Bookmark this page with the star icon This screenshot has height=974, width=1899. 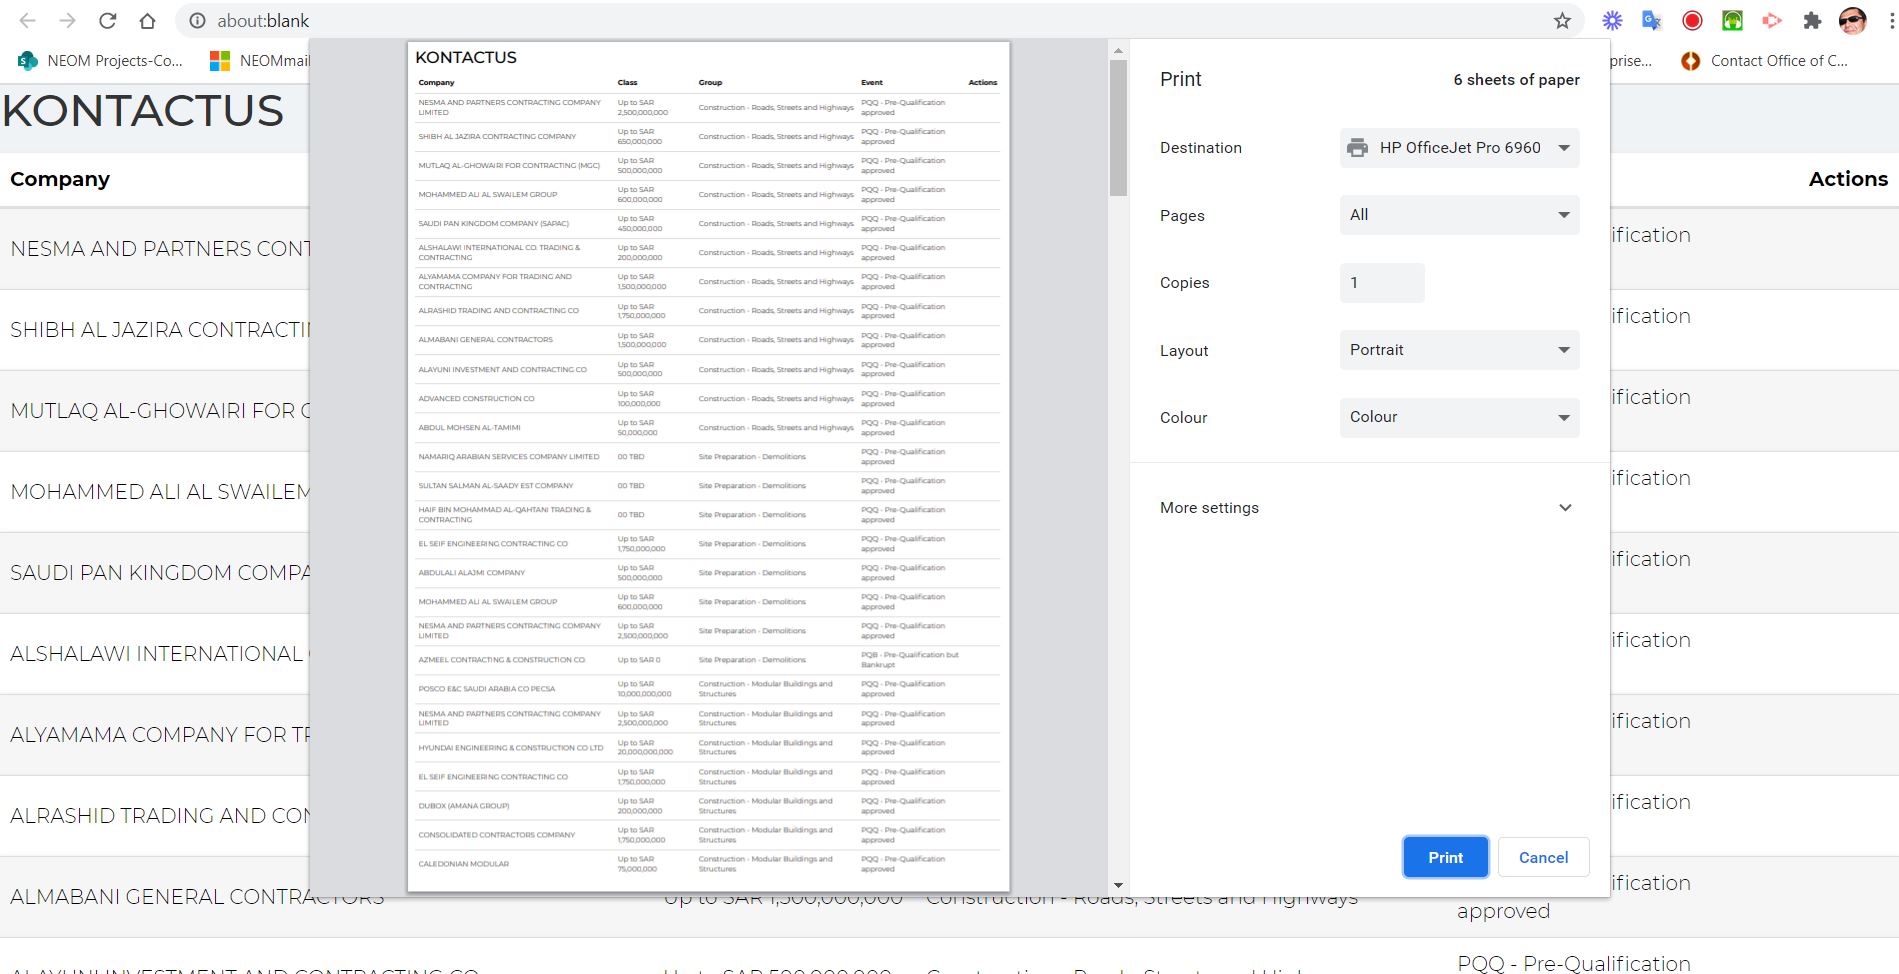1562,21
